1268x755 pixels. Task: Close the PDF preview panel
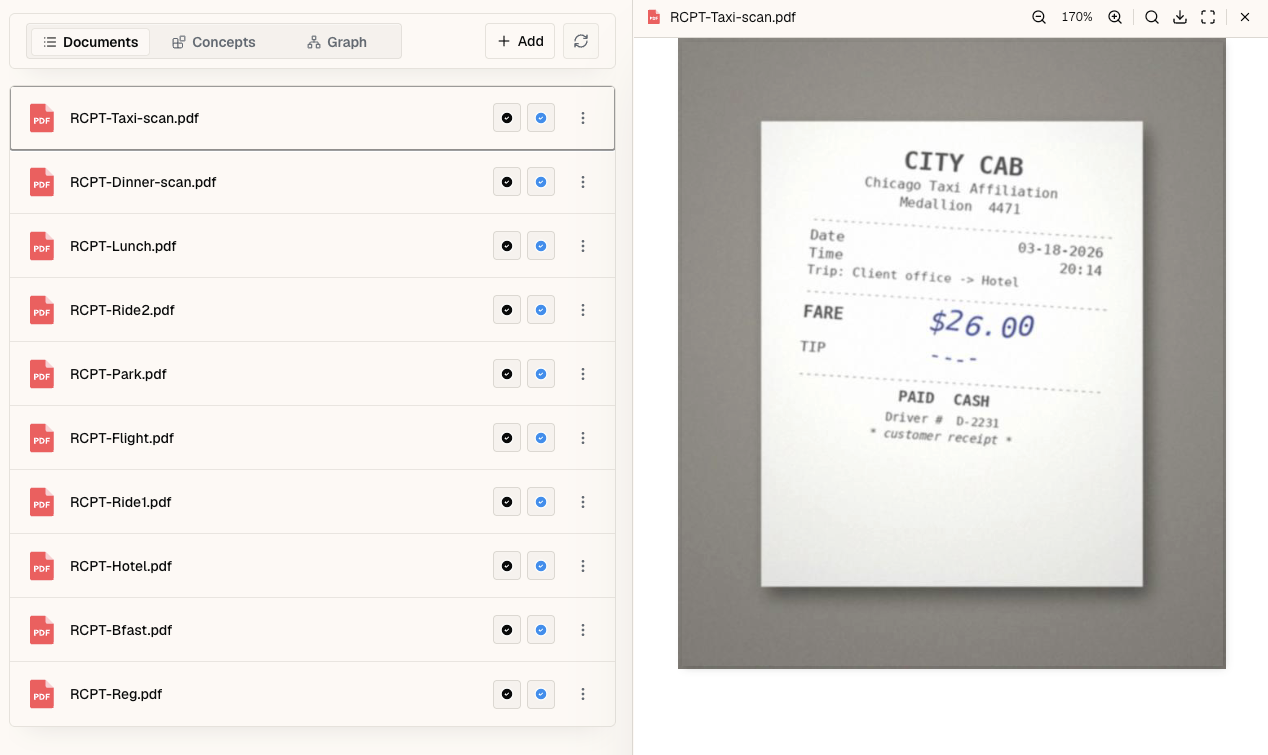[1245, 17]
